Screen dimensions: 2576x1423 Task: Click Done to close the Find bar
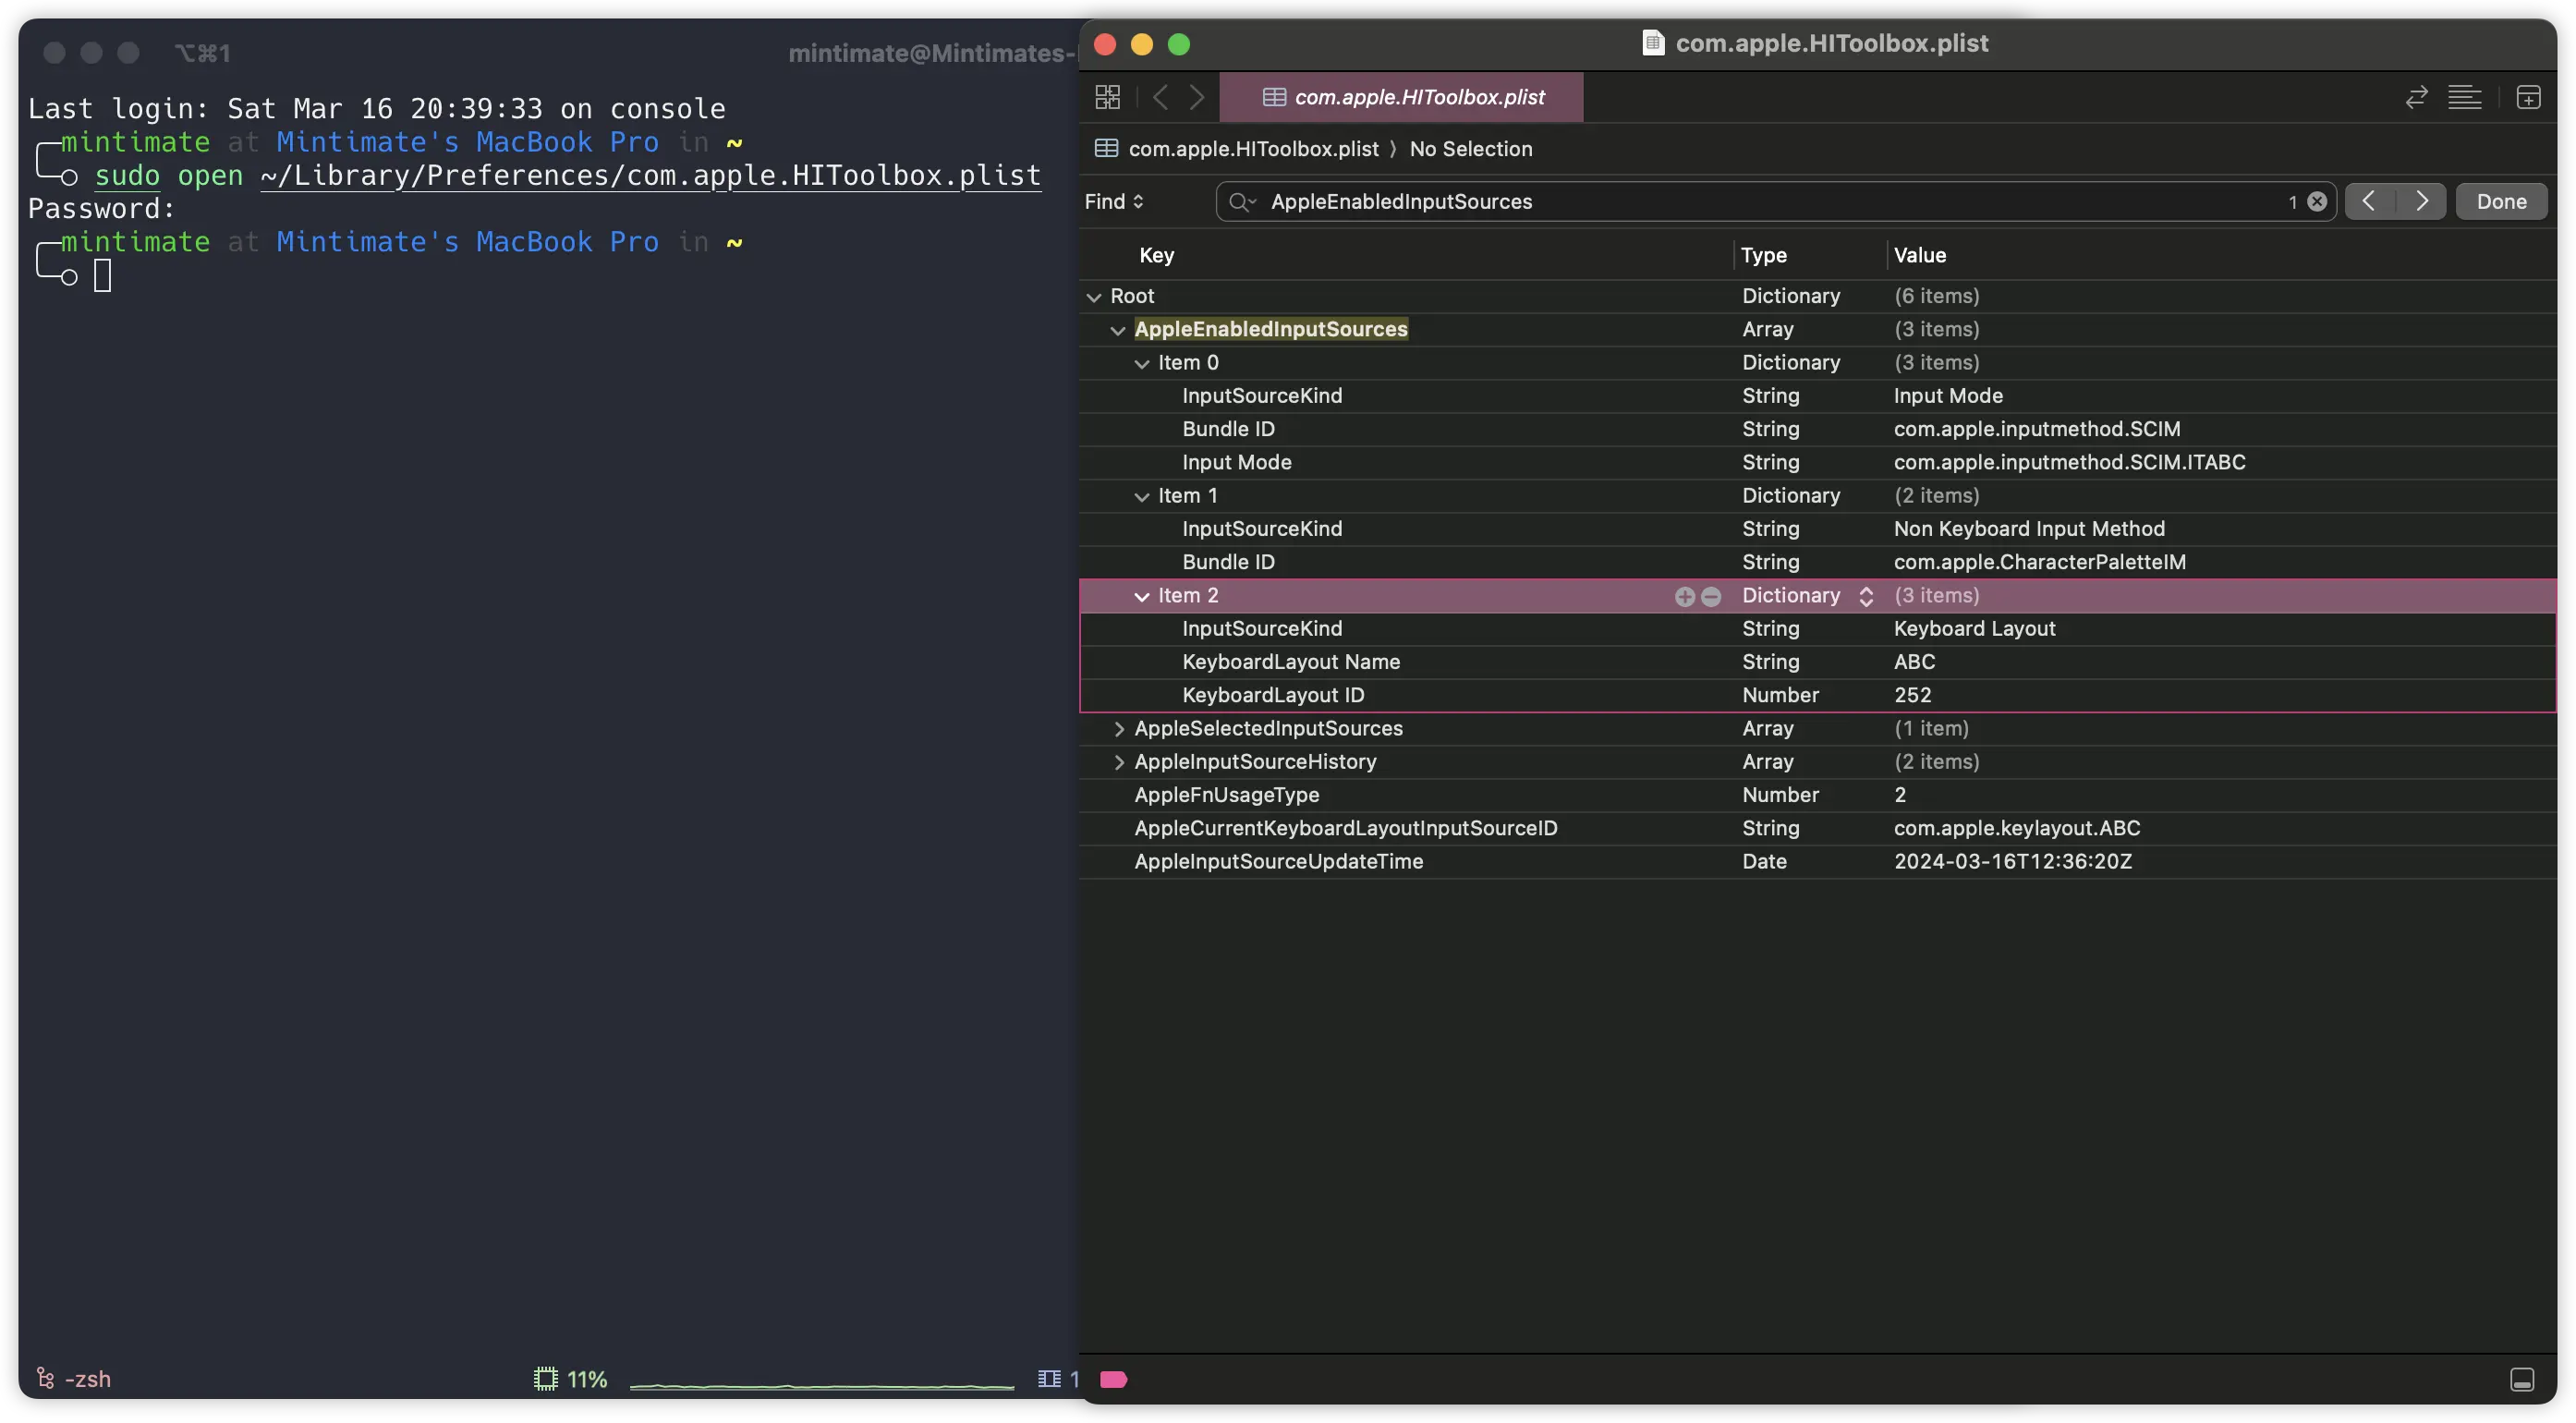[2500, 201]
